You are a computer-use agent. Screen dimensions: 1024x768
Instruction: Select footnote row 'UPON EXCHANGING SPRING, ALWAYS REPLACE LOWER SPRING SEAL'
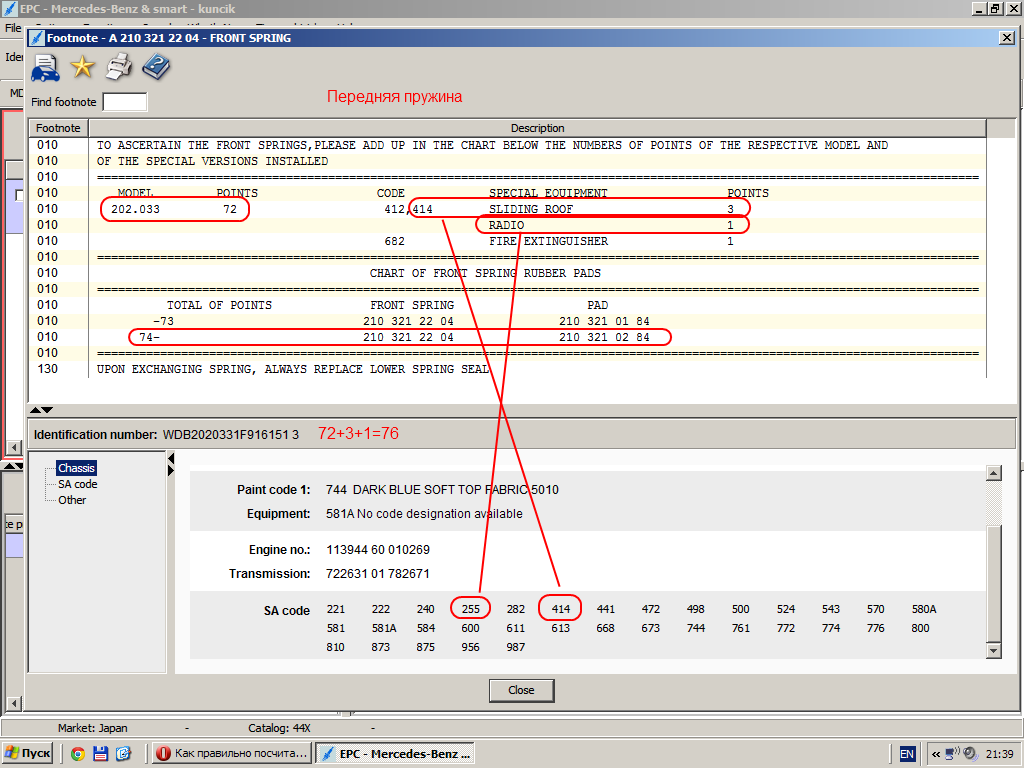507,369
